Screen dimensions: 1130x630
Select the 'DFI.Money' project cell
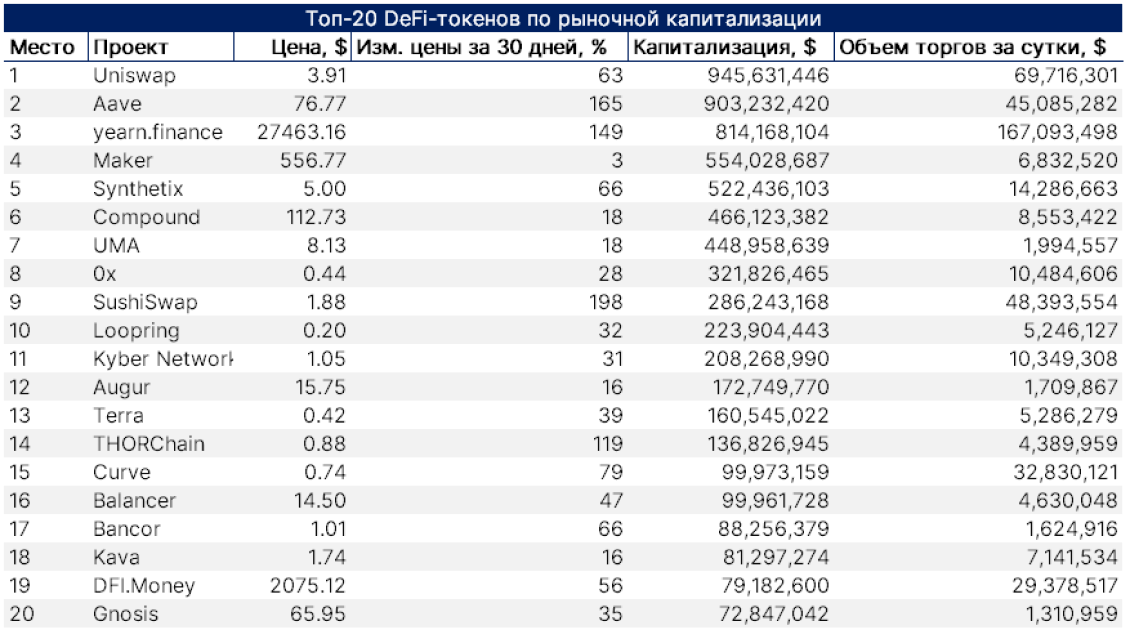pos(143,585)
